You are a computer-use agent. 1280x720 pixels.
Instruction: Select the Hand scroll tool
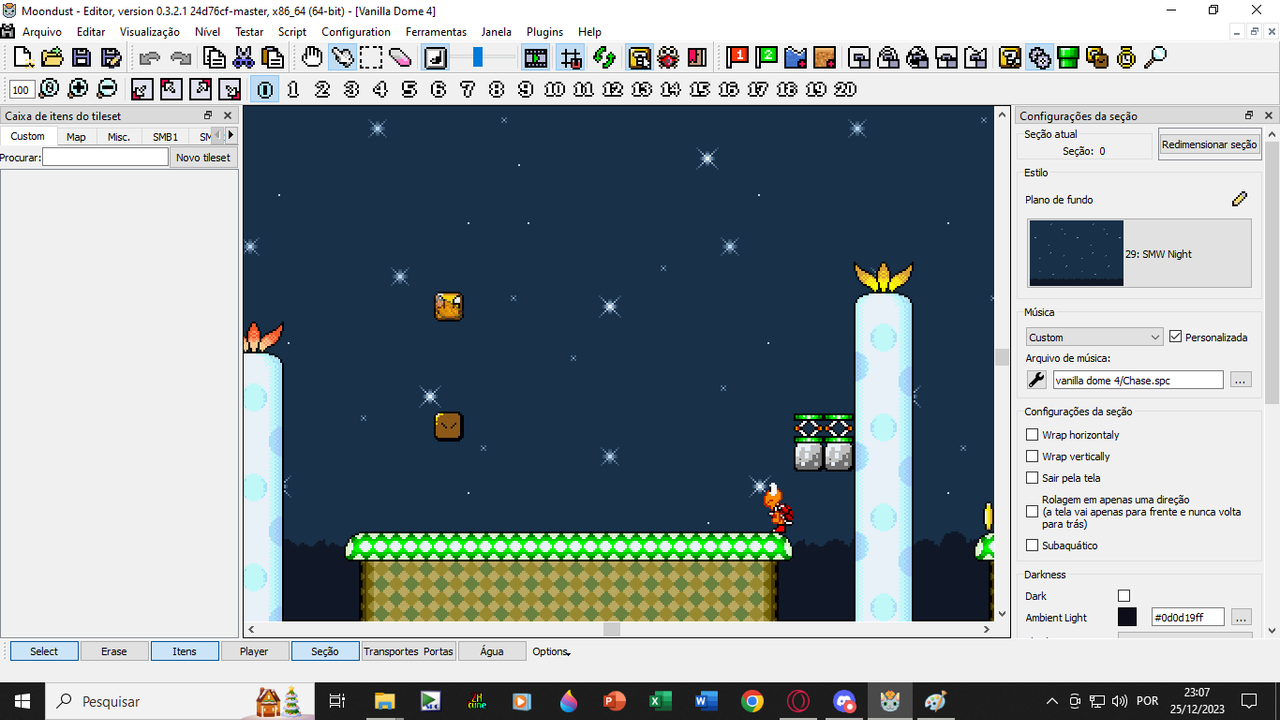click(x=313, y=58)
